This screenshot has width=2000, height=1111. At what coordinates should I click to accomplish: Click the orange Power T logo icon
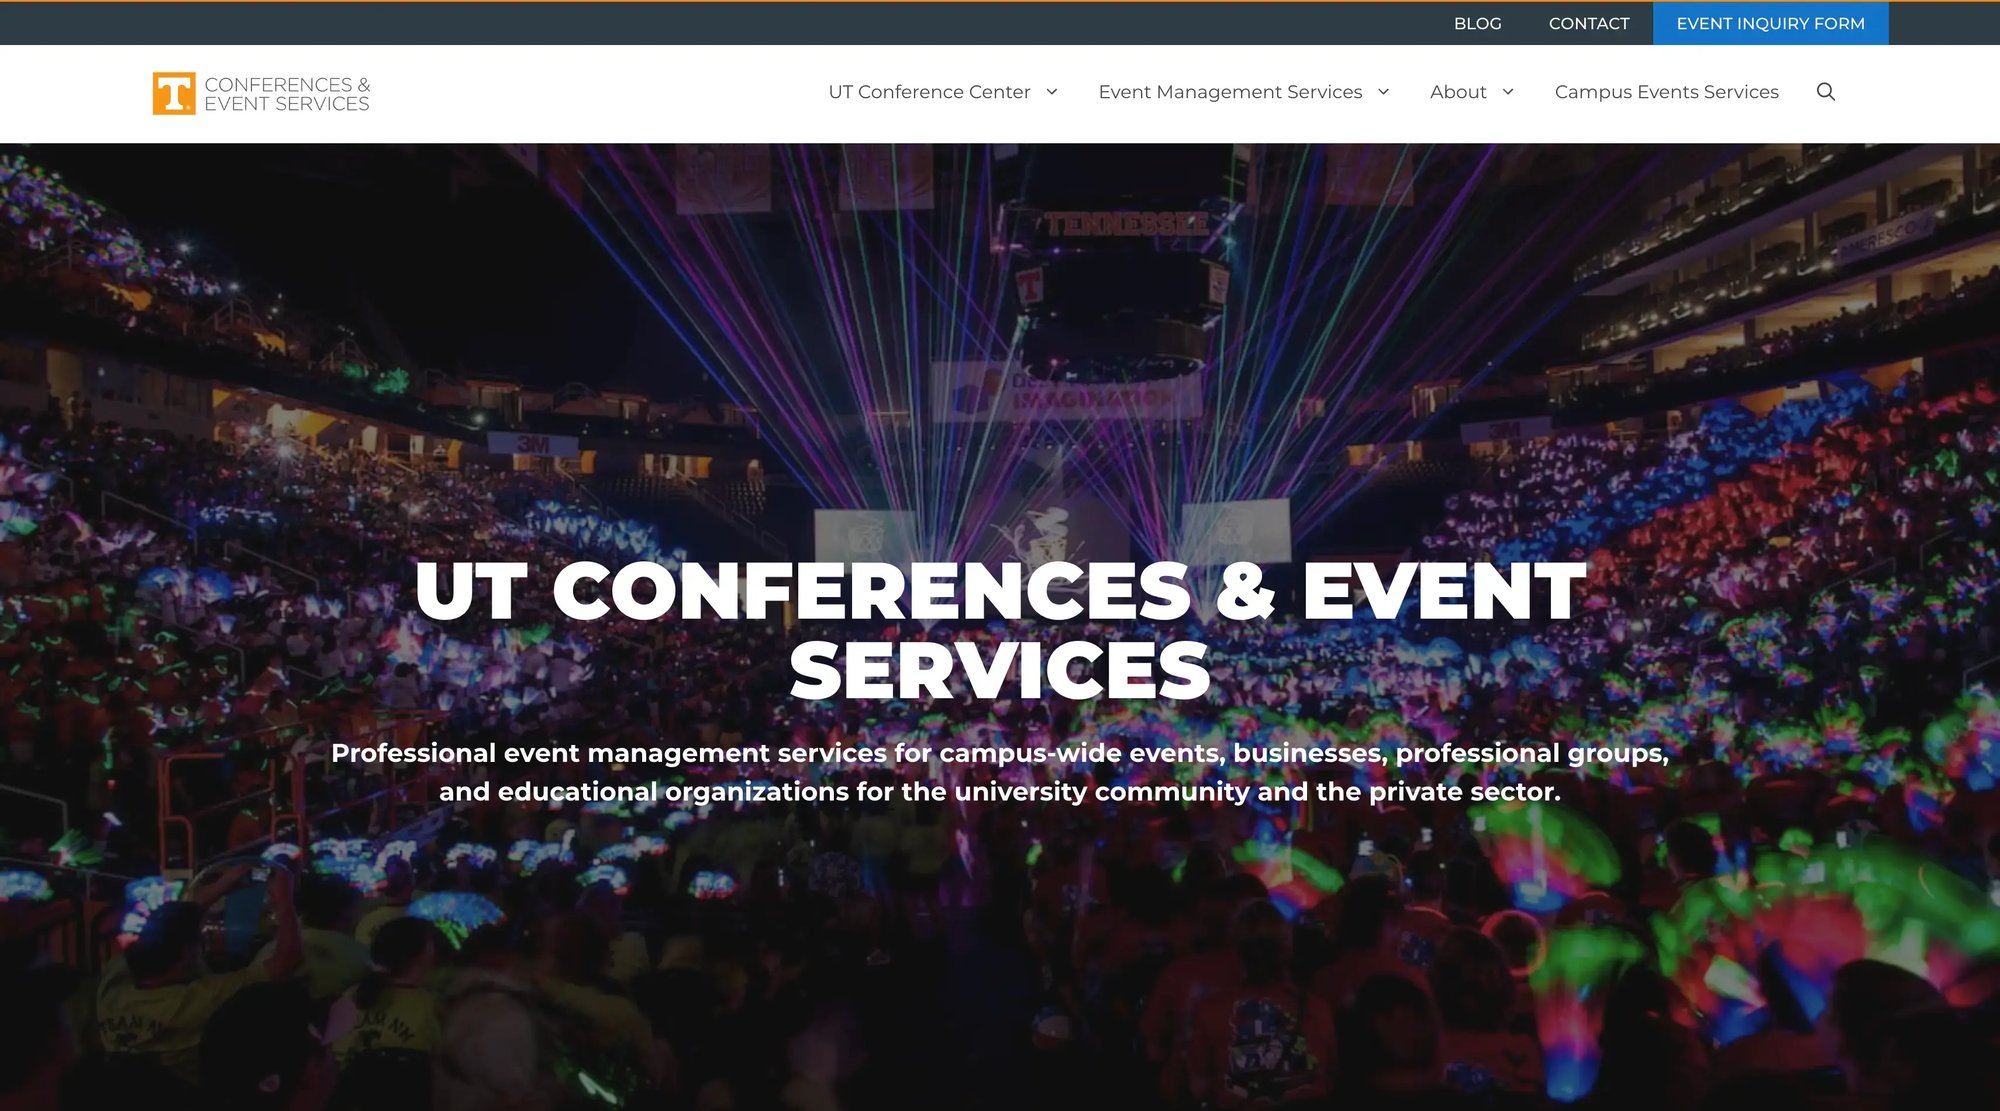[x=173, y=93]
